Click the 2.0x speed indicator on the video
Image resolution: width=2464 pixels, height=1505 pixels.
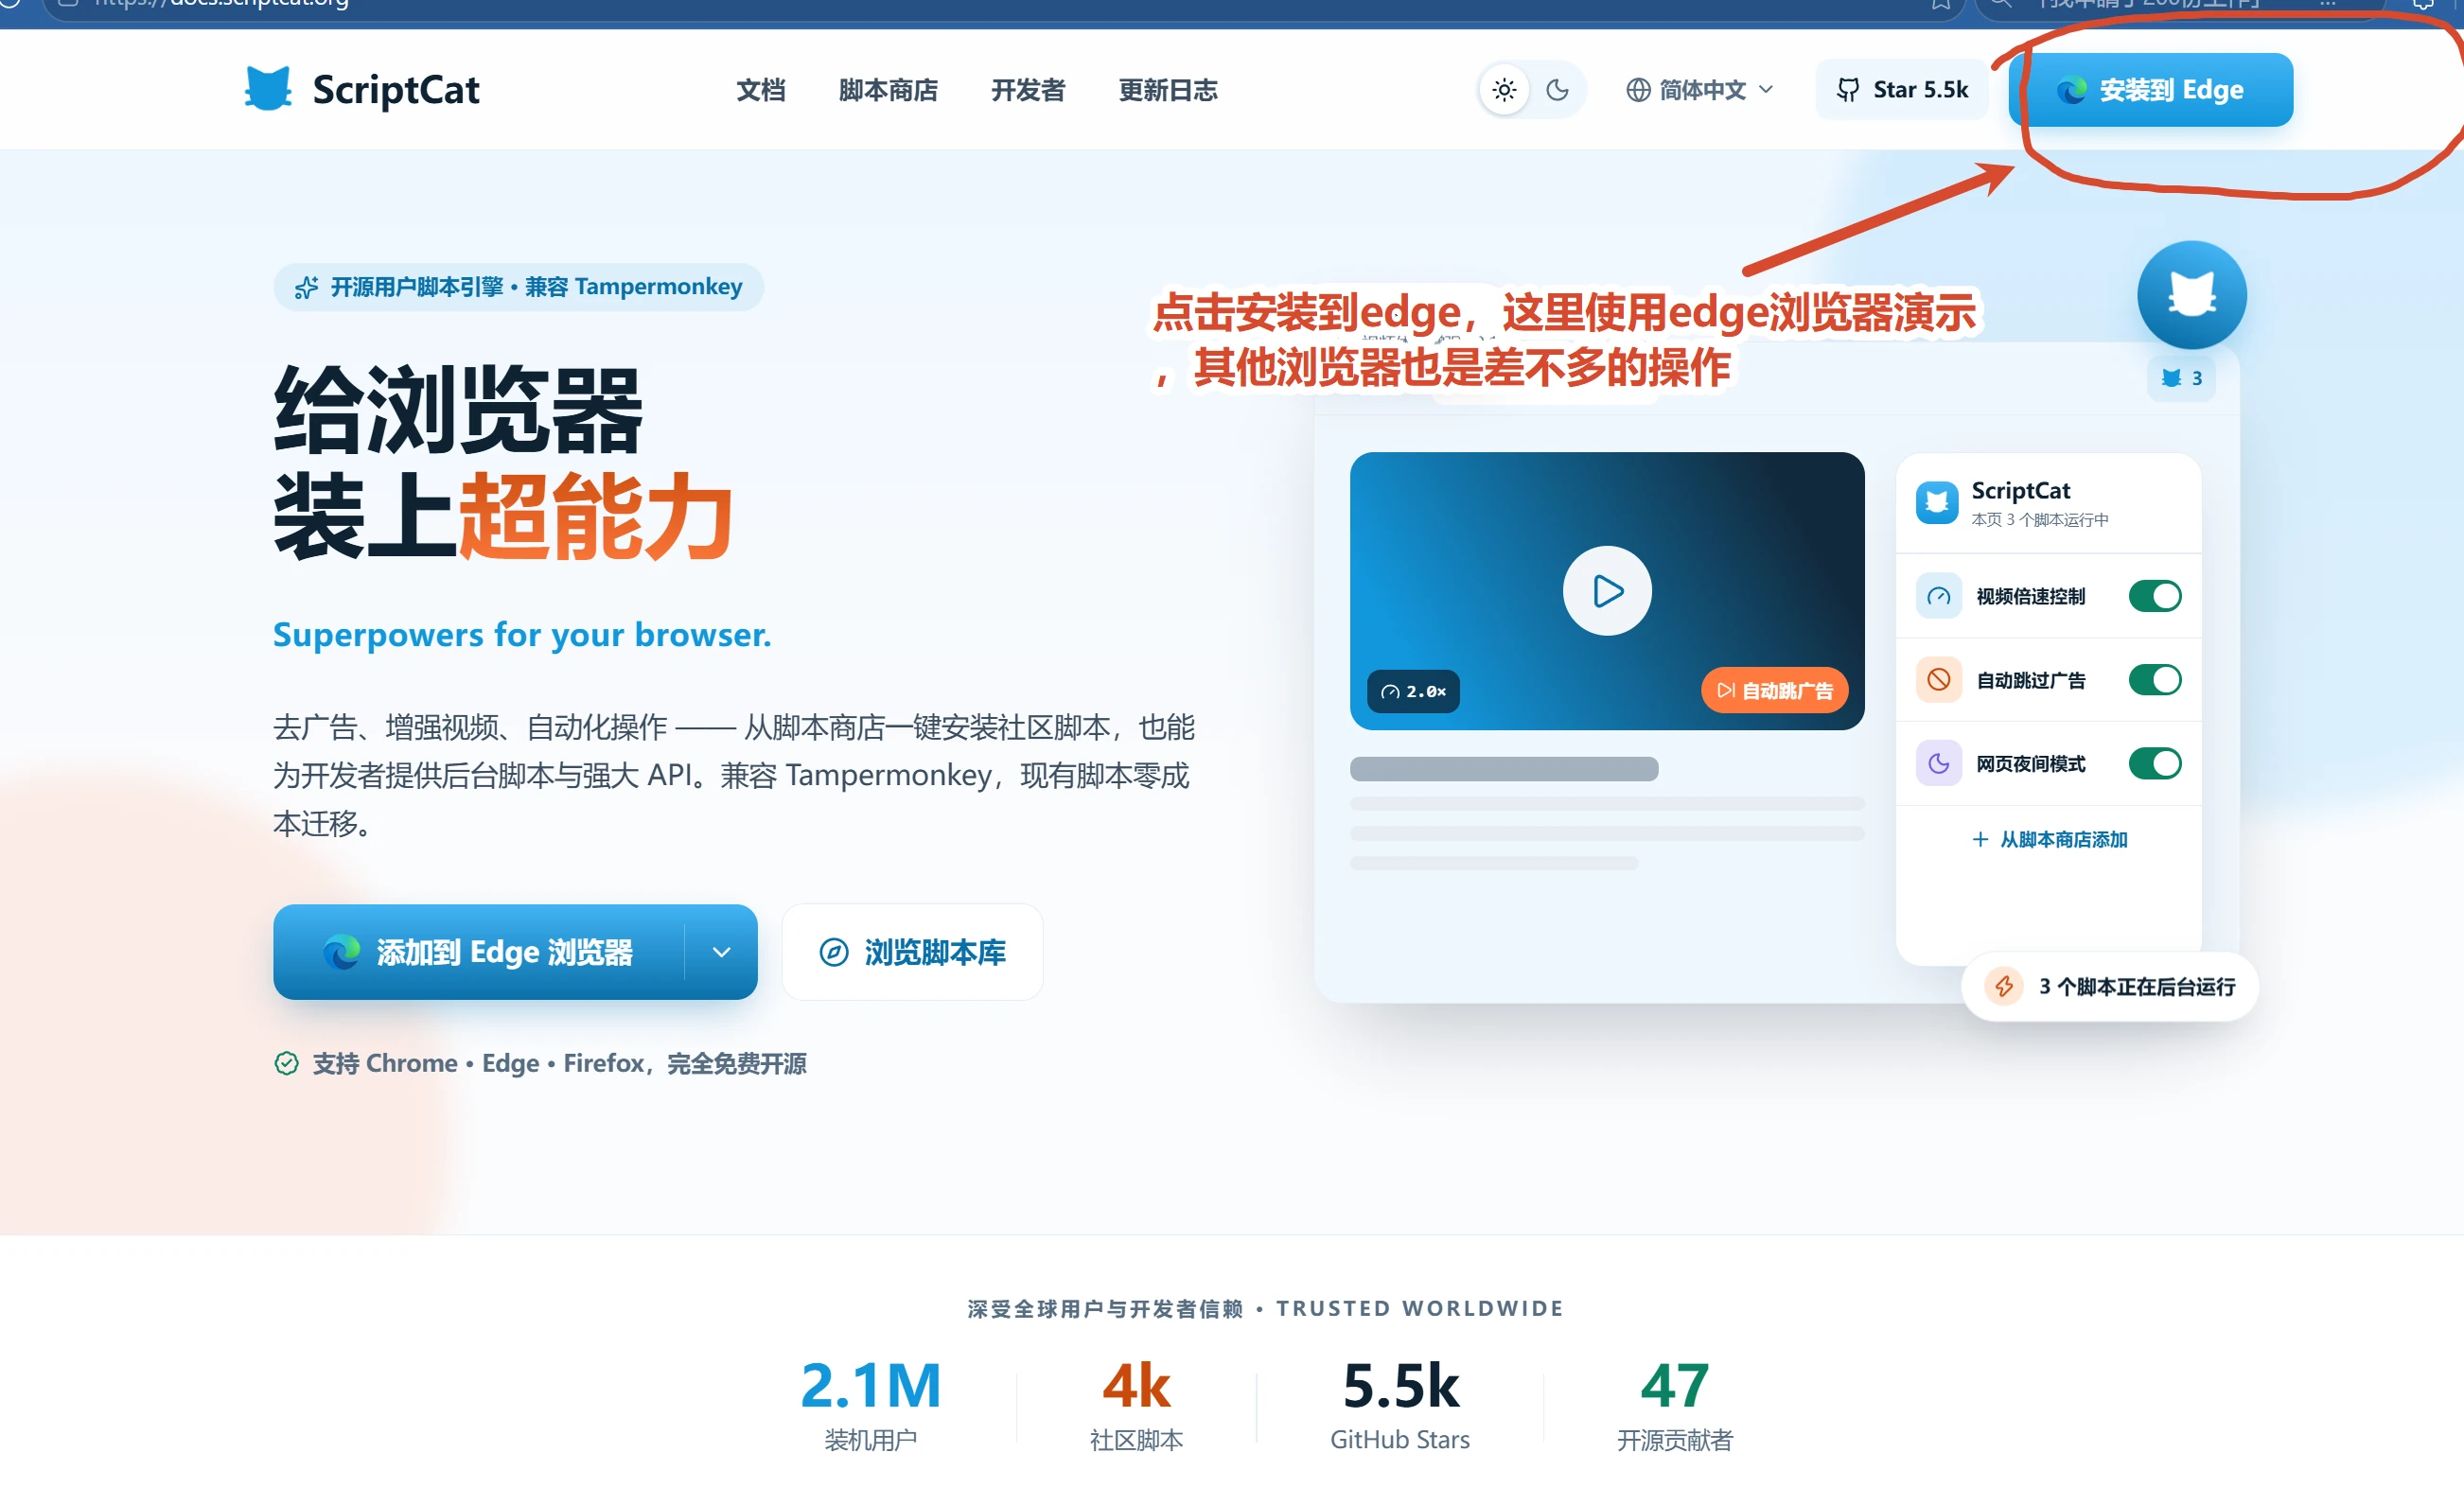tap(1413, 691)
